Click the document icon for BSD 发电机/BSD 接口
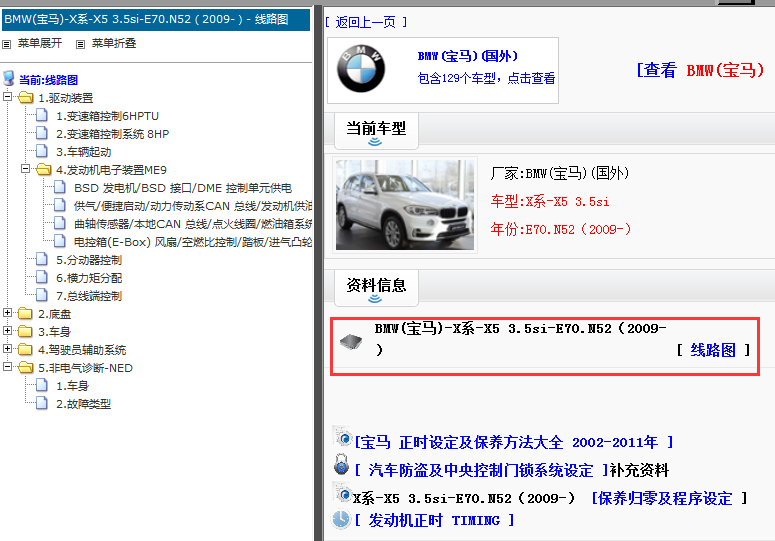This screenshot has height=541, width=775. (x=60, y=187)
